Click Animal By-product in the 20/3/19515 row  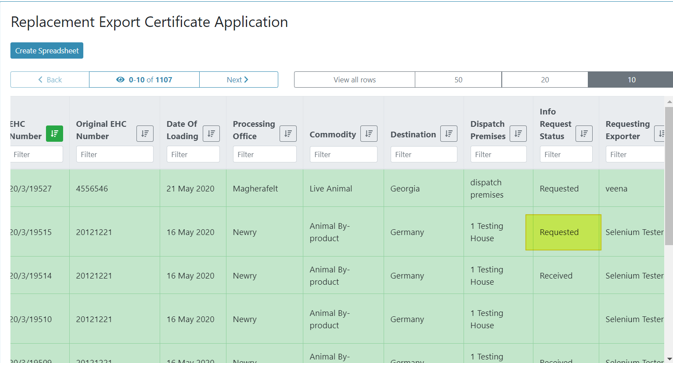click(329, 232)
